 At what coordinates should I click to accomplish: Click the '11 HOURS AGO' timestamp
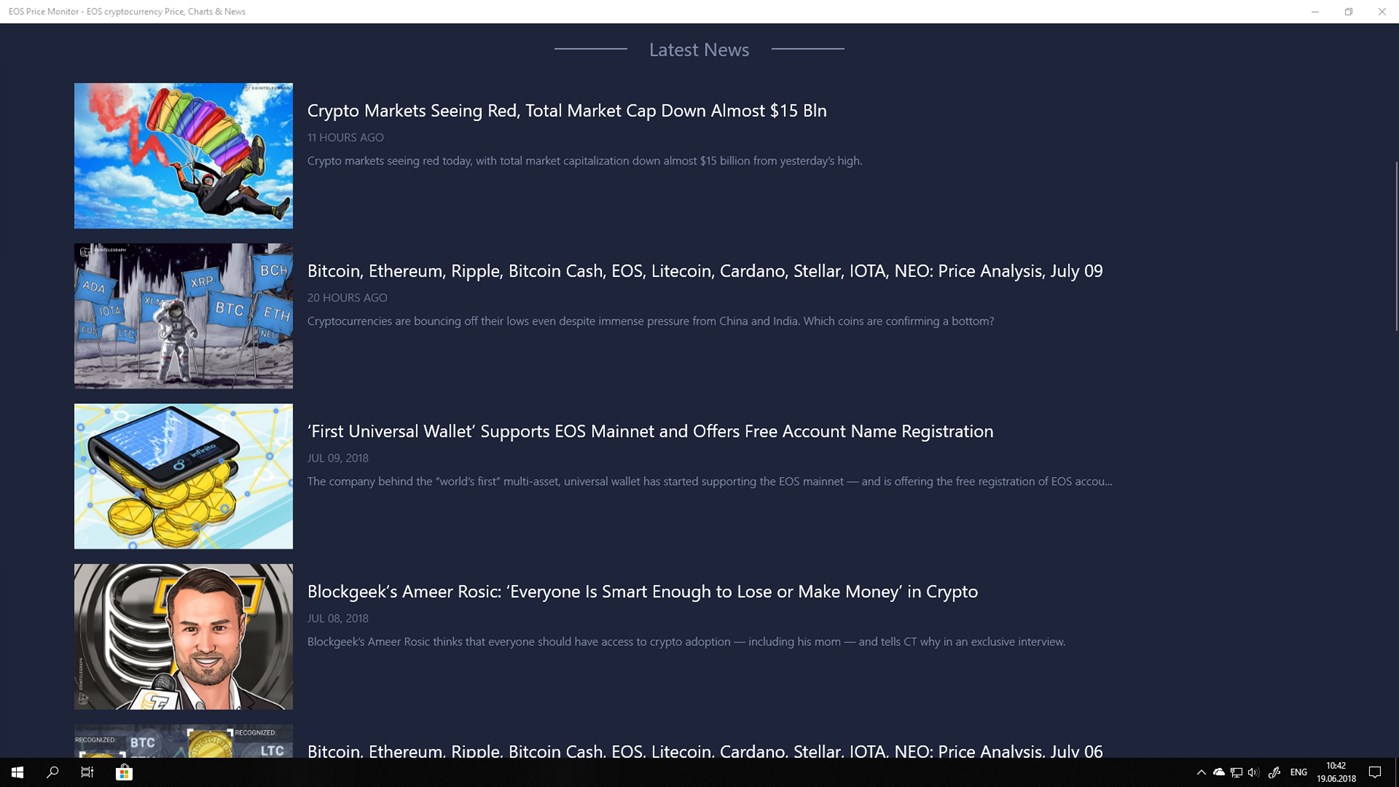[345, 137]
